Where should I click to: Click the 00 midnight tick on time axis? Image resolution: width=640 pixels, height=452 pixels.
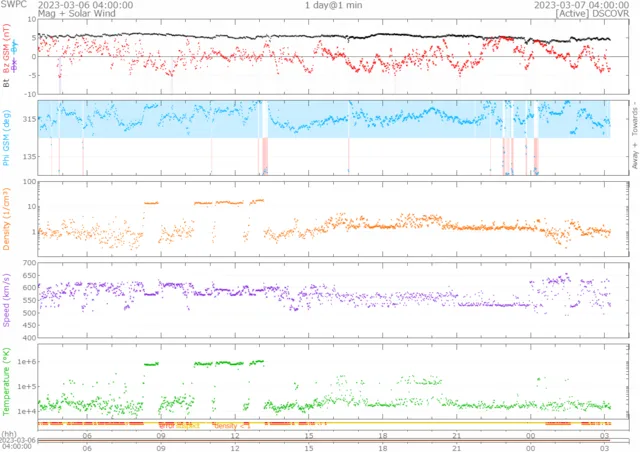pos(529,436)
